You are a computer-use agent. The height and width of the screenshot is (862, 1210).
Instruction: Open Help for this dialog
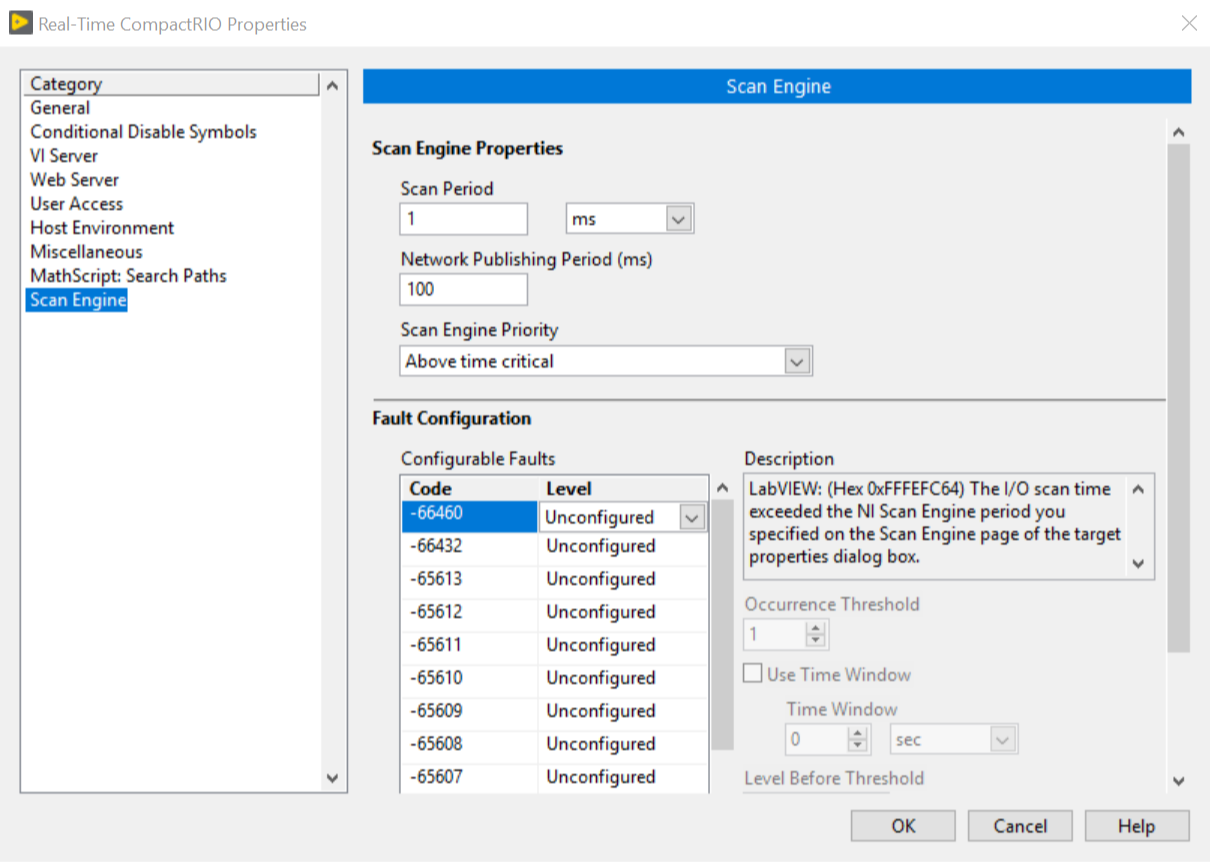click(x=1137, y=826)
